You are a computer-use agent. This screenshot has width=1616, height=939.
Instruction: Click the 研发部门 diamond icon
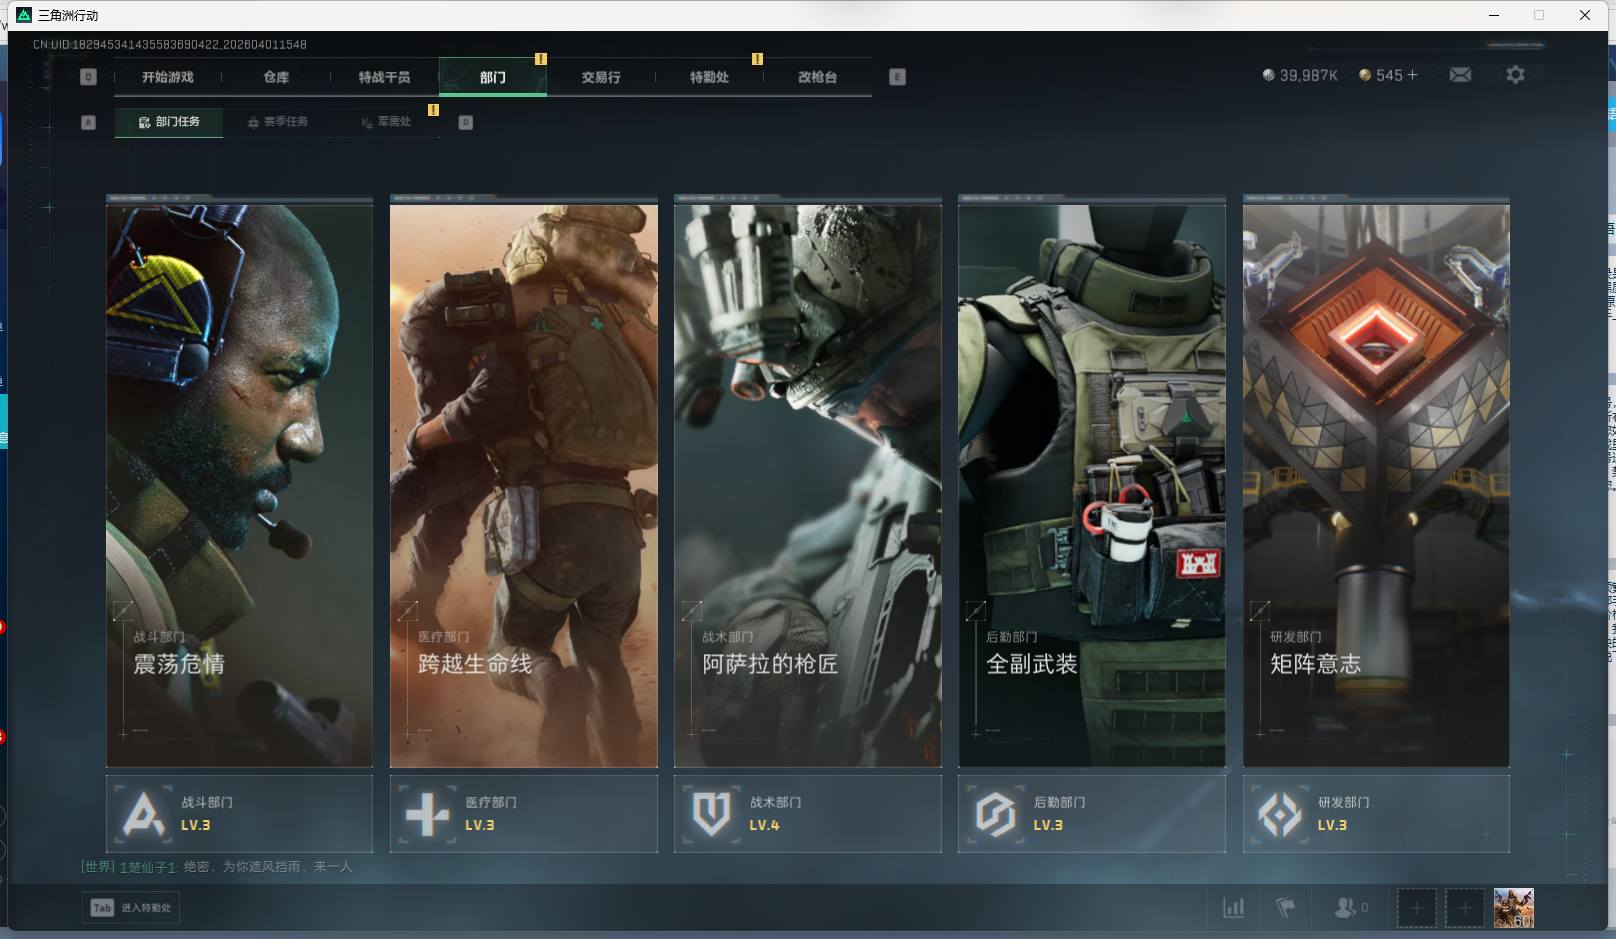(x=1279, y=814)
